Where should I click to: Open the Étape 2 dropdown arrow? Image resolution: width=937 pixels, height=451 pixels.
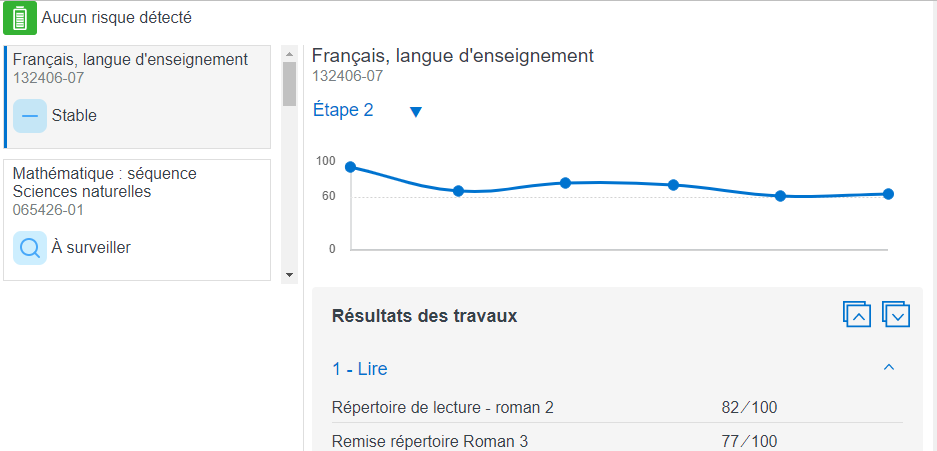416,112
